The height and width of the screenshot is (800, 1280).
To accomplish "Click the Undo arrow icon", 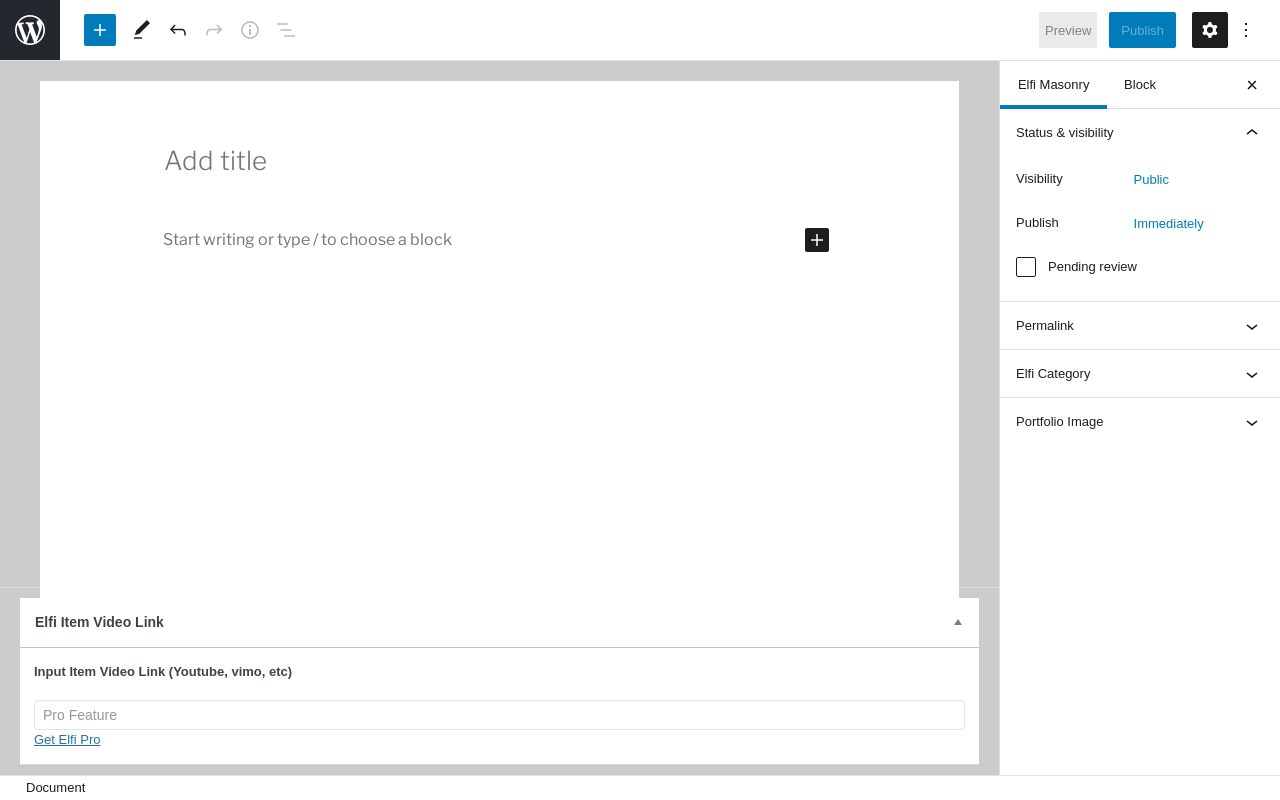I will (178, 30).
